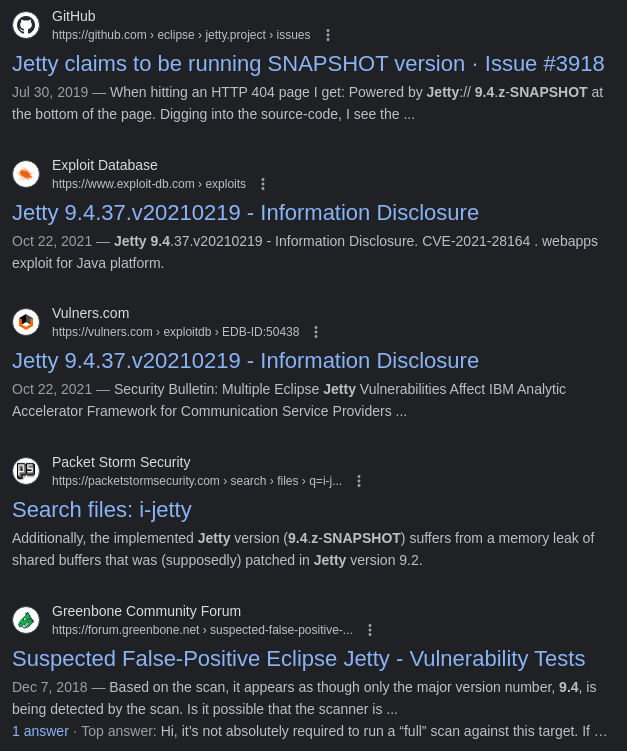The width and height of the screenshot is (627, 751).
Task: Open three-dot menu for Vulners.com result
Action: (x=316, y=332)
